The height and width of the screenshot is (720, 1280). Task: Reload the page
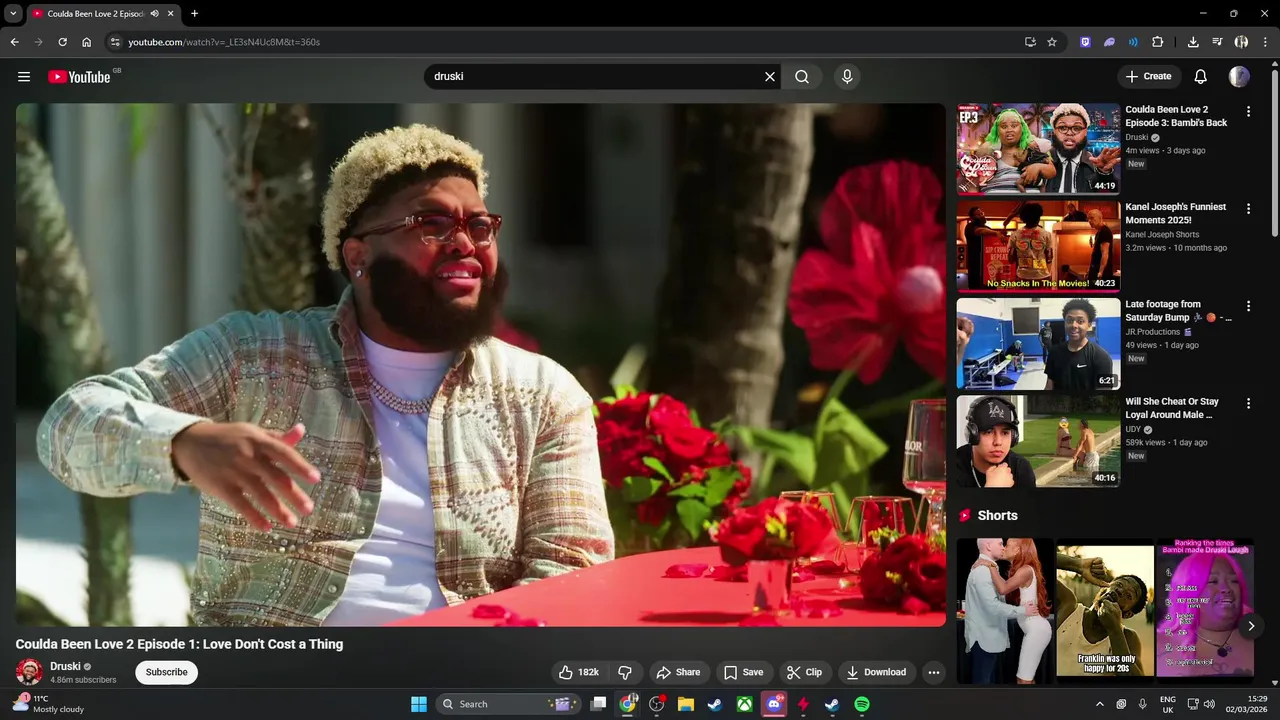62,42
